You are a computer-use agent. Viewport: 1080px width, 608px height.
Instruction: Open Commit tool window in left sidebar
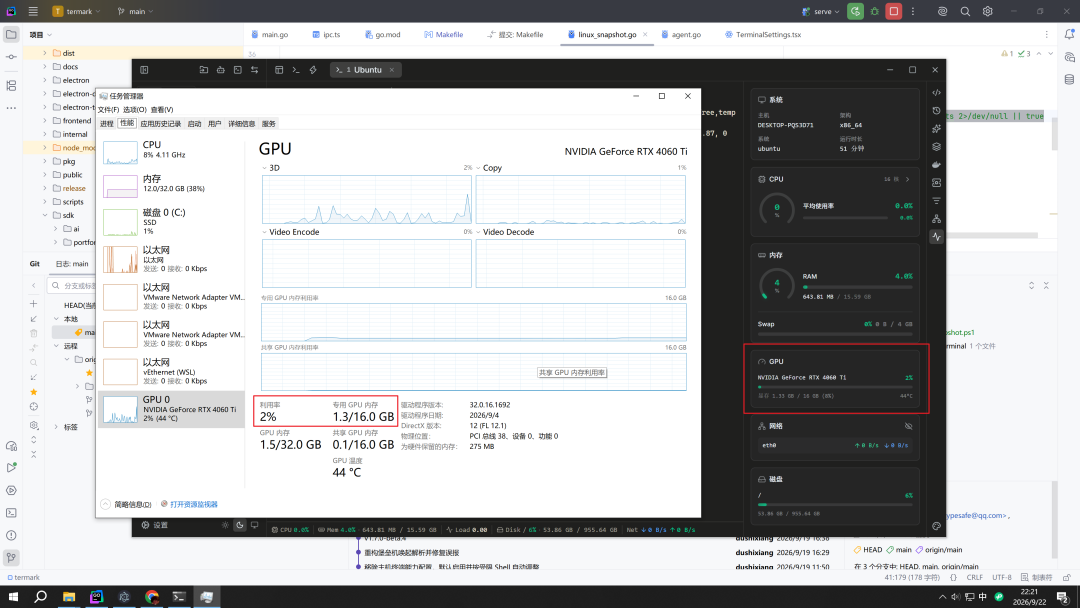[x=11, y=56]
